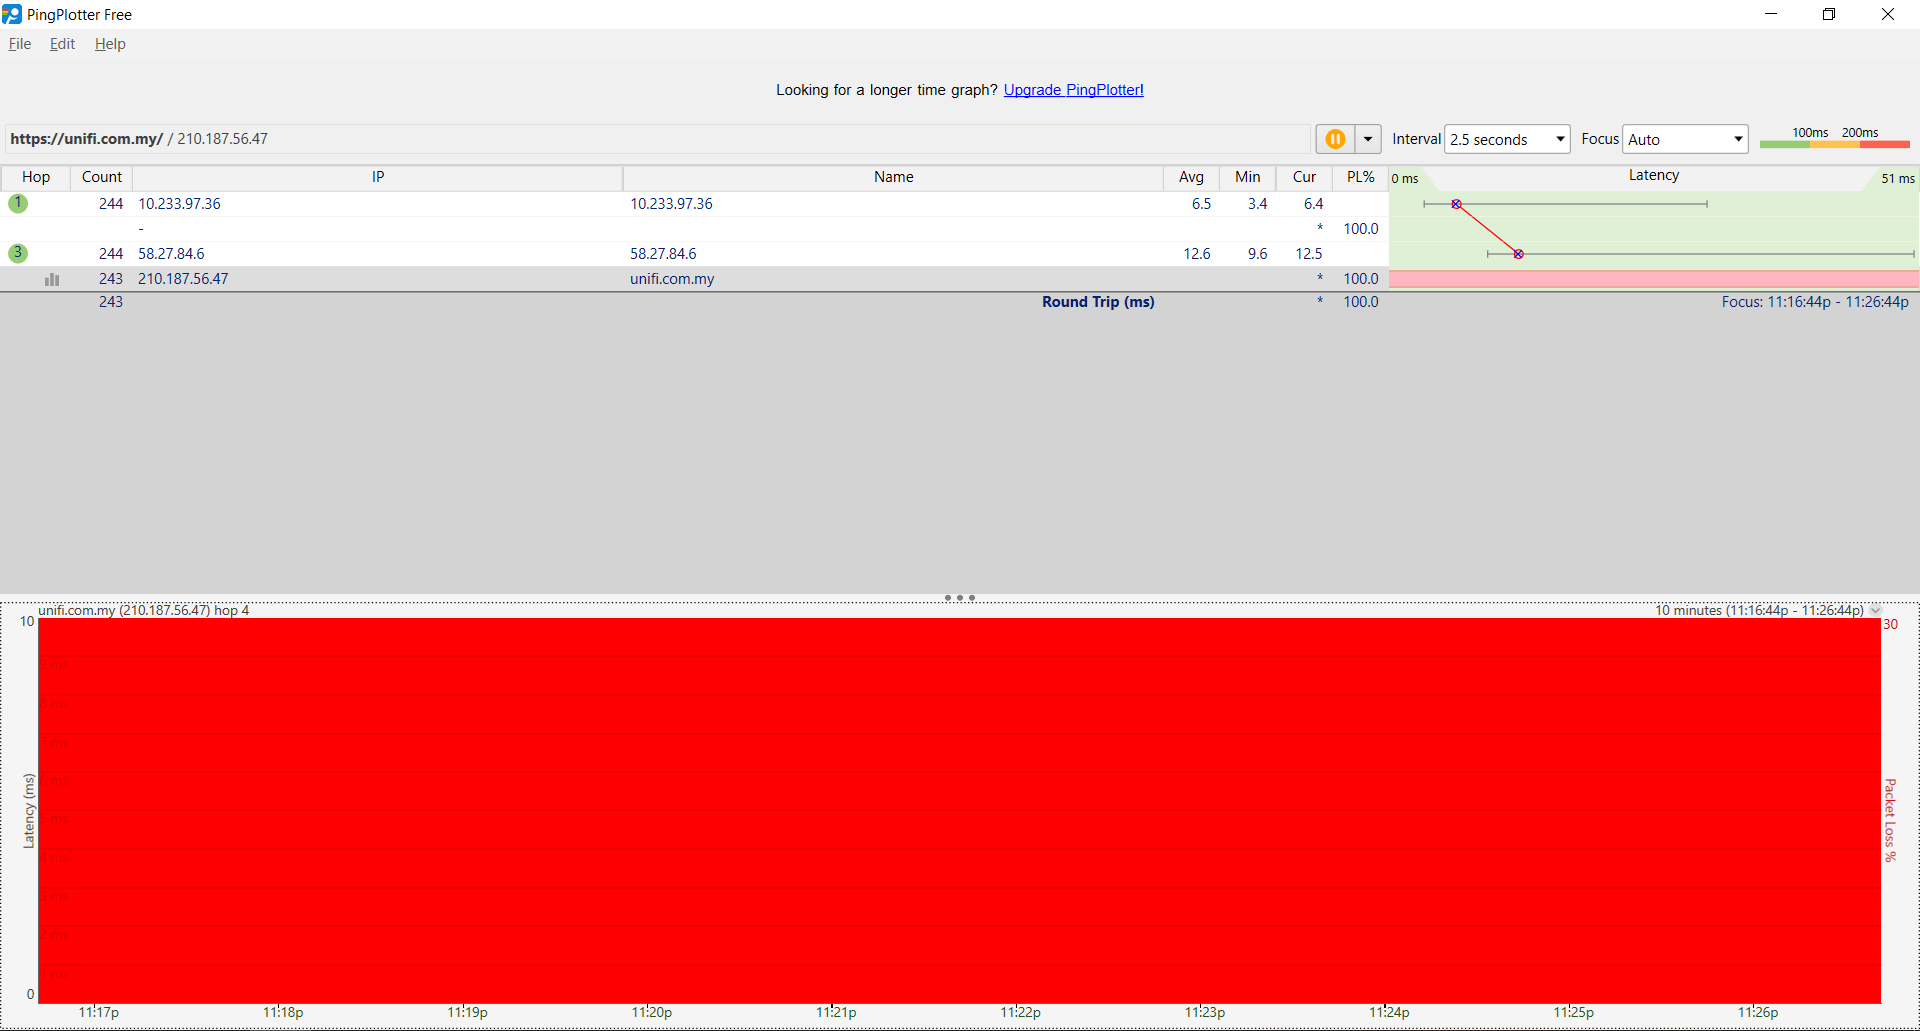Screen dimensions: 1920x1031
Task: Open the Edit menu
Action: (62, 44)
